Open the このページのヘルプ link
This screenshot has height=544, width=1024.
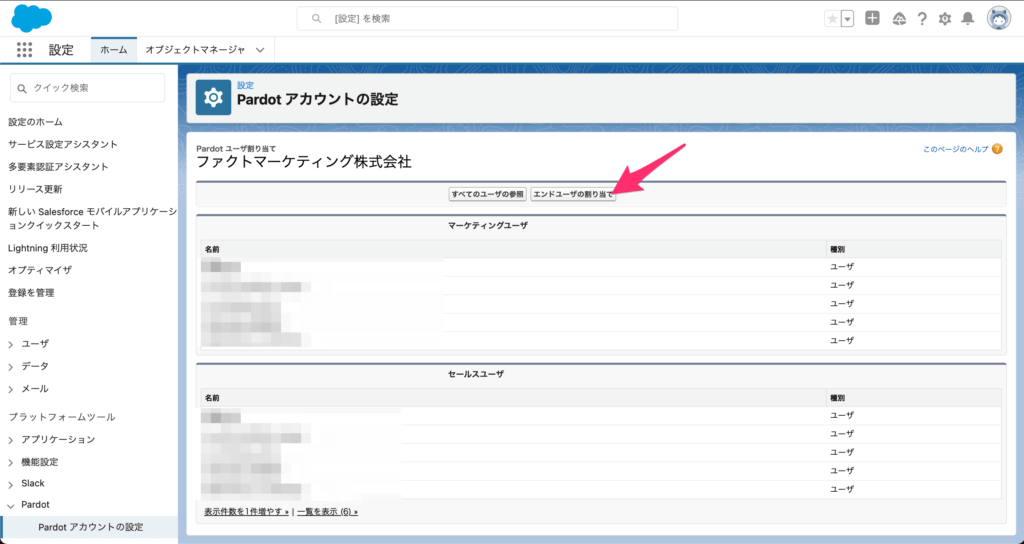pyautogui.click(x=955, y=150)
